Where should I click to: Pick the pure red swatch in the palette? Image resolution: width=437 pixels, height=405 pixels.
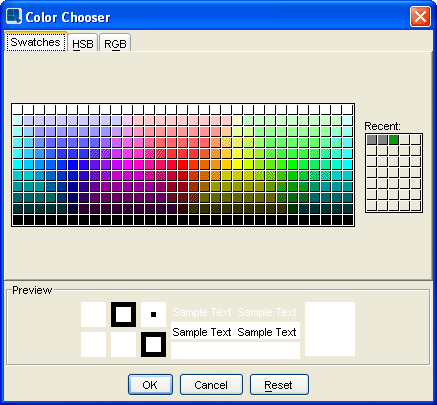pyautogui.click(x=182, y=165)
